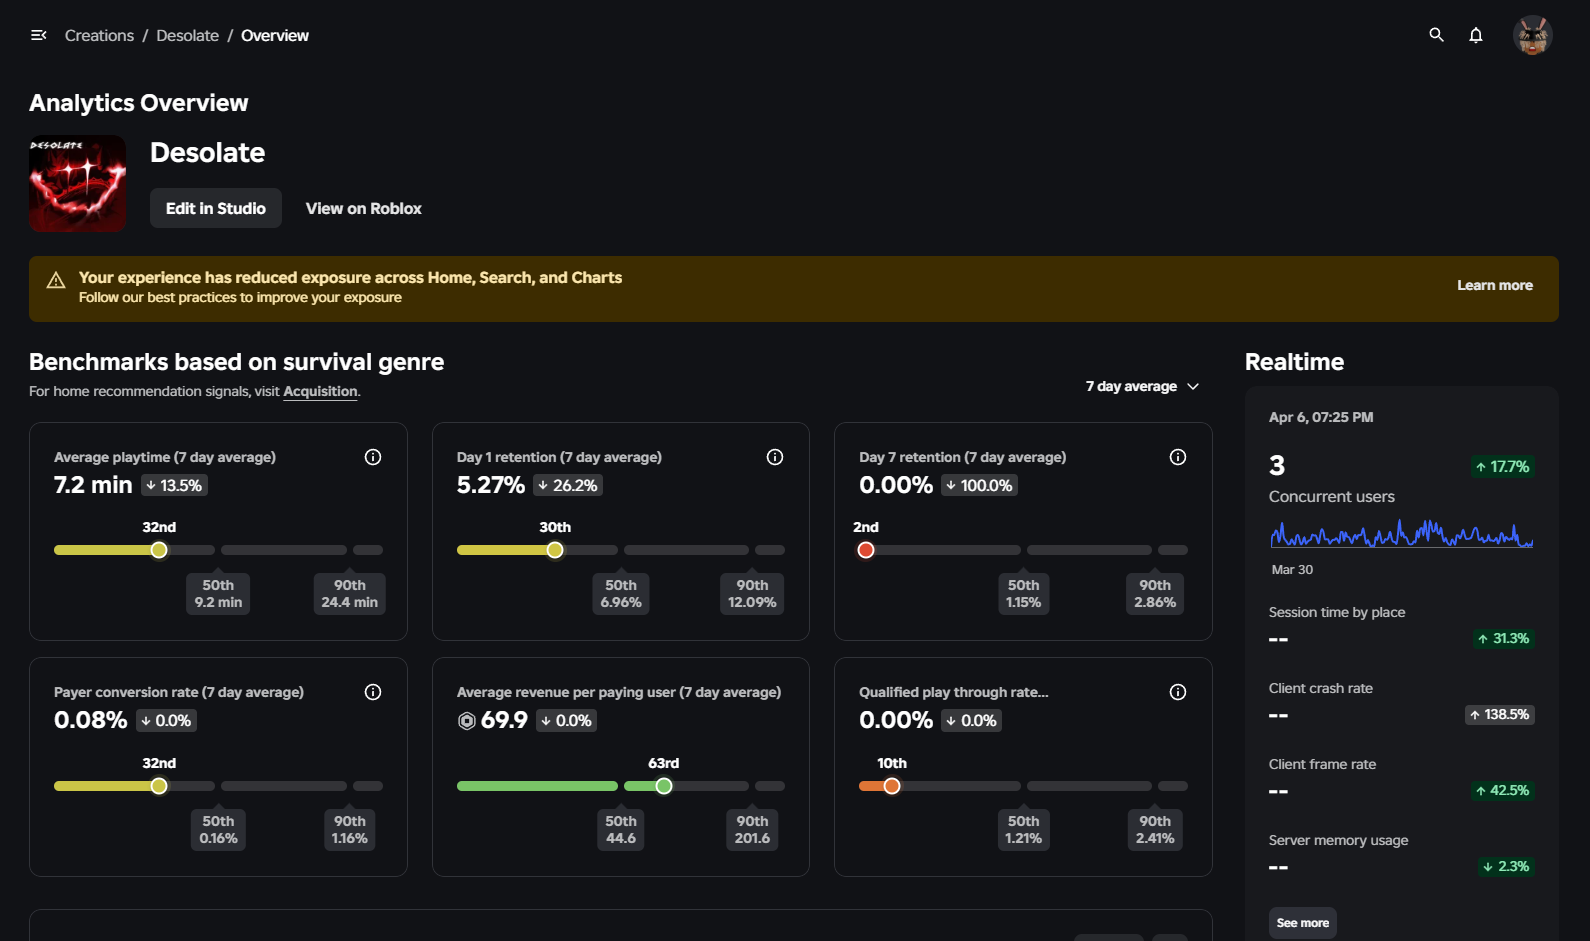
Task: Click the concurrent users sparkline chart
Action: tap(1400, 535)
